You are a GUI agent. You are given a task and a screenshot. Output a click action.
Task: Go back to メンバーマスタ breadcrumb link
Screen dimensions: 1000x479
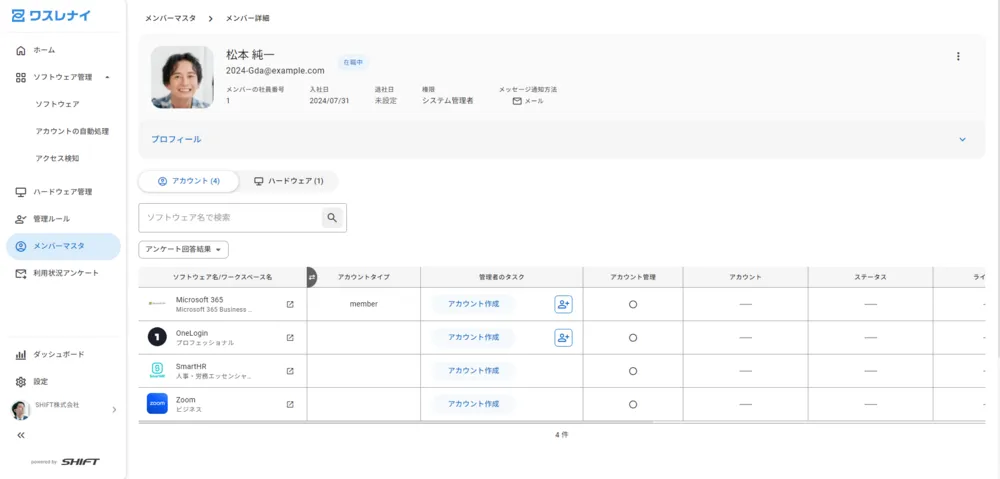170,18
